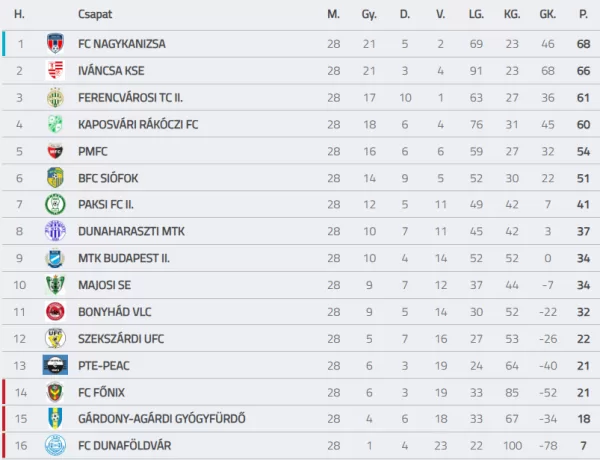Click the GK. goal difference header
The image size is (600, 460).
548,14
